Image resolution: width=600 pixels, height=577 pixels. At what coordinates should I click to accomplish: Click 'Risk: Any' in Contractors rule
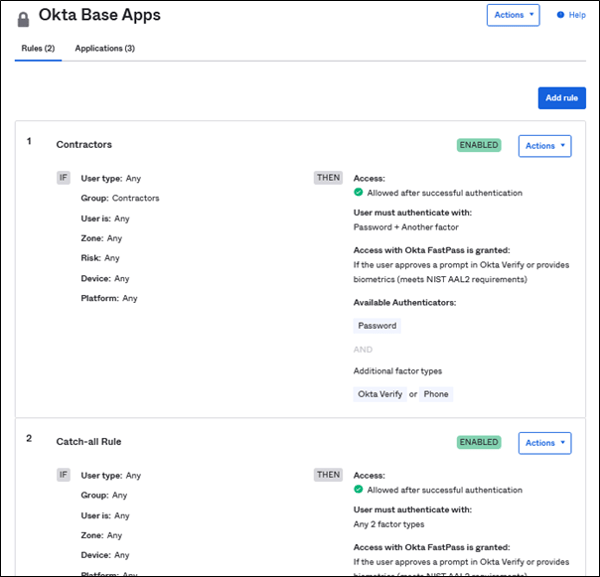[100, 258]
